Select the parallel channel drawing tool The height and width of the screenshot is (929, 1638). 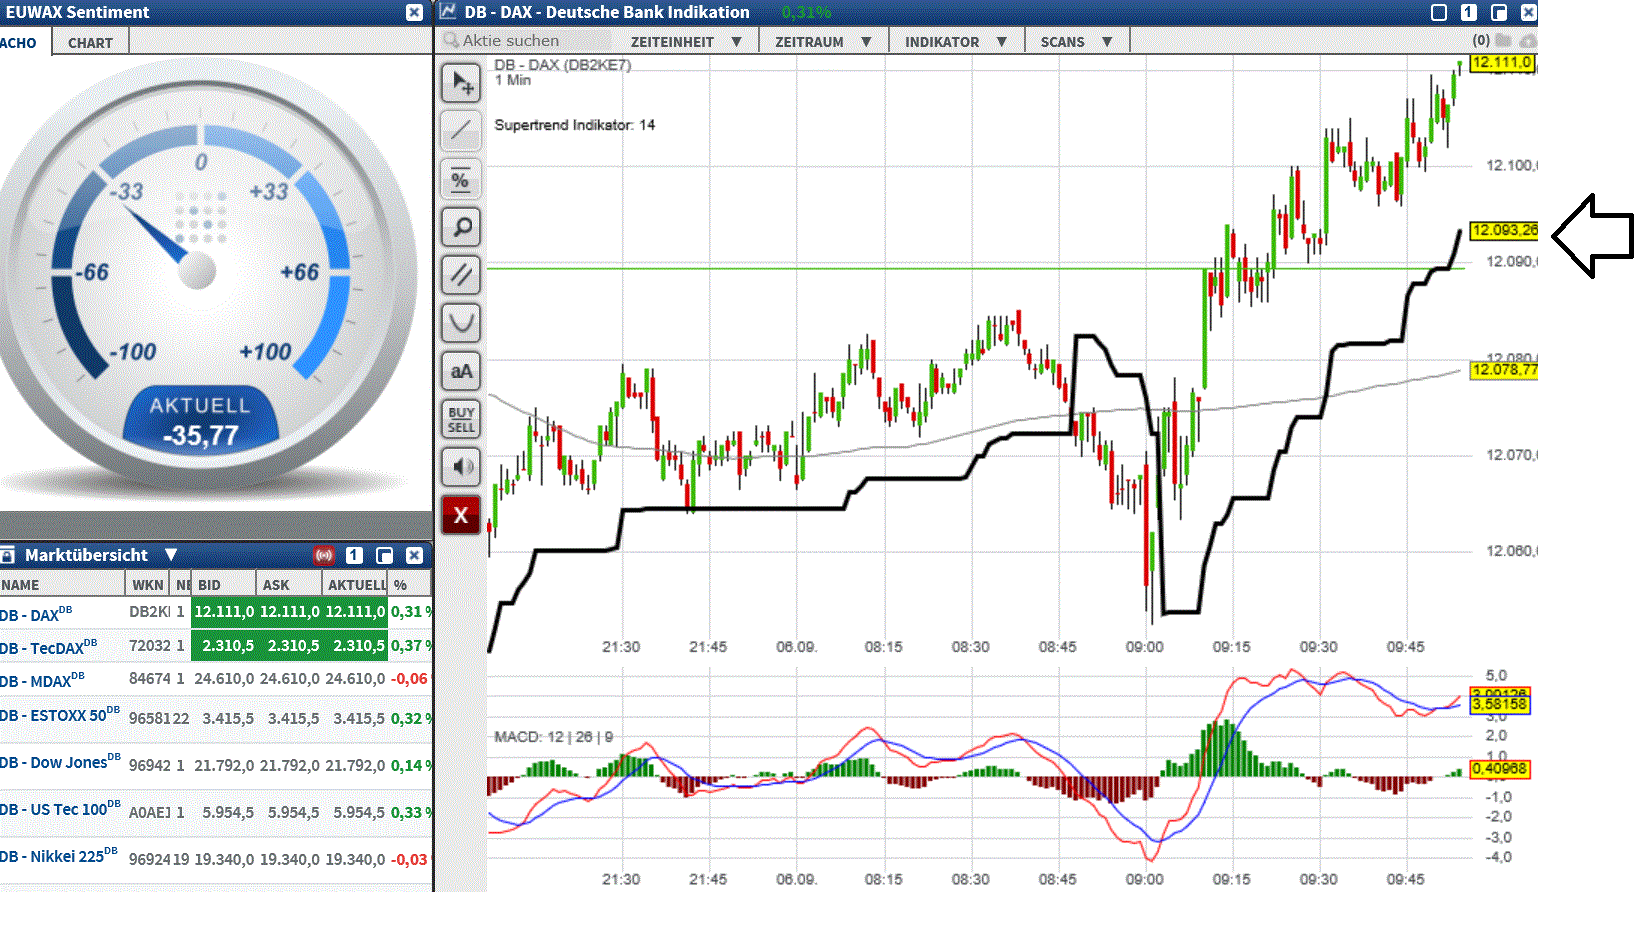pos(461,275)
